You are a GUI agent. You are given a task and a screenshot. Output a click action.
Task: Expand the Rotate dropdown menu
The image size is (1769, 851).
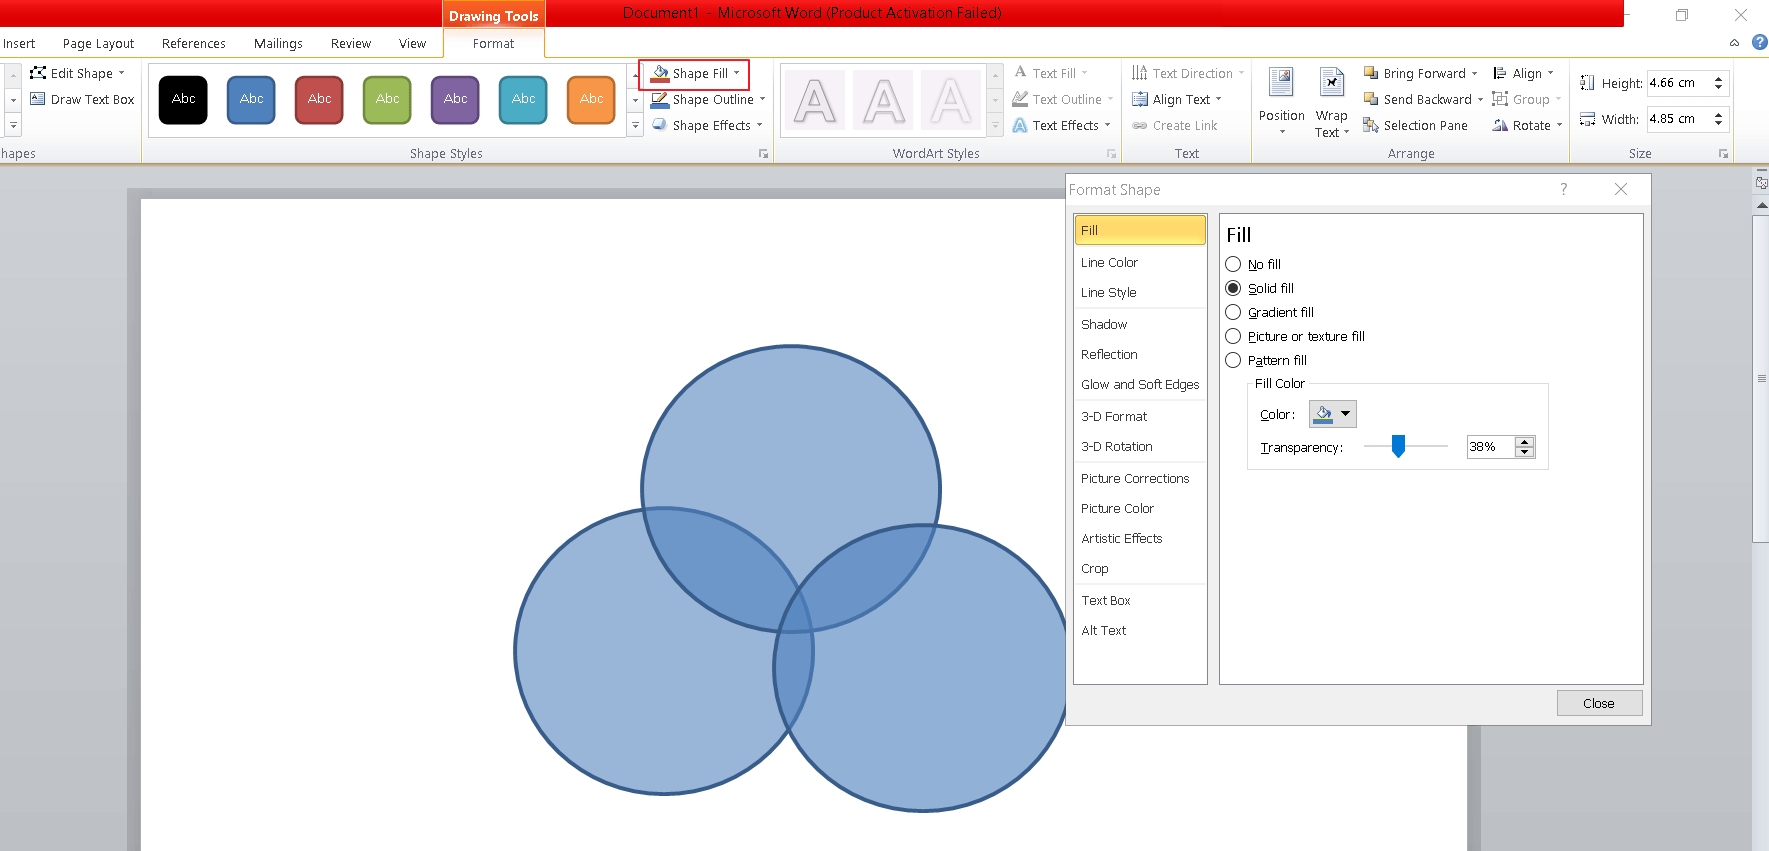pyautogui.click(x=1559, y=126)
